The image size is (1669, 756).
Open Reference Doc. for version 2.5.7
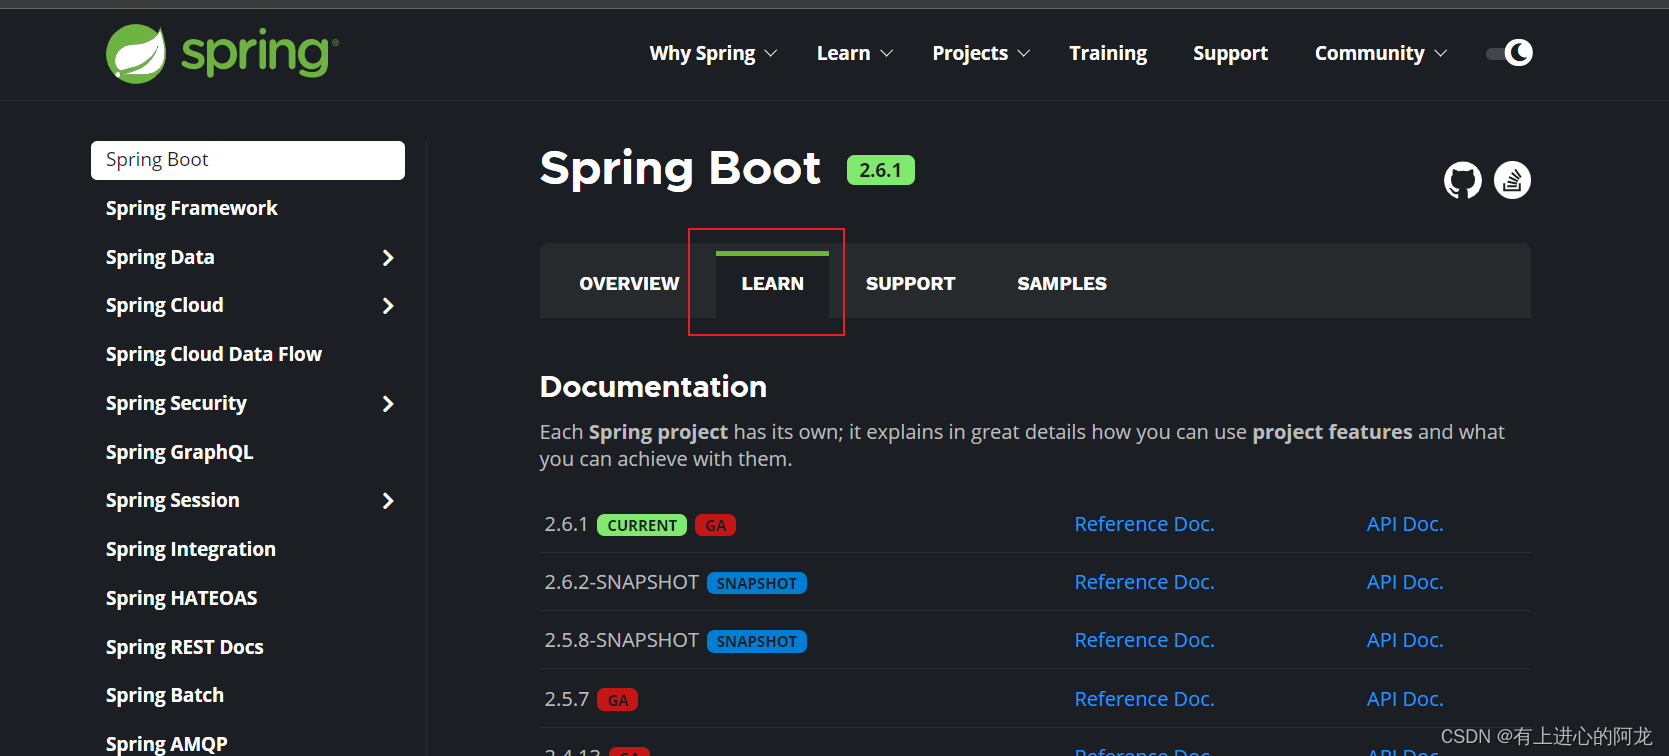(1144, 699)
